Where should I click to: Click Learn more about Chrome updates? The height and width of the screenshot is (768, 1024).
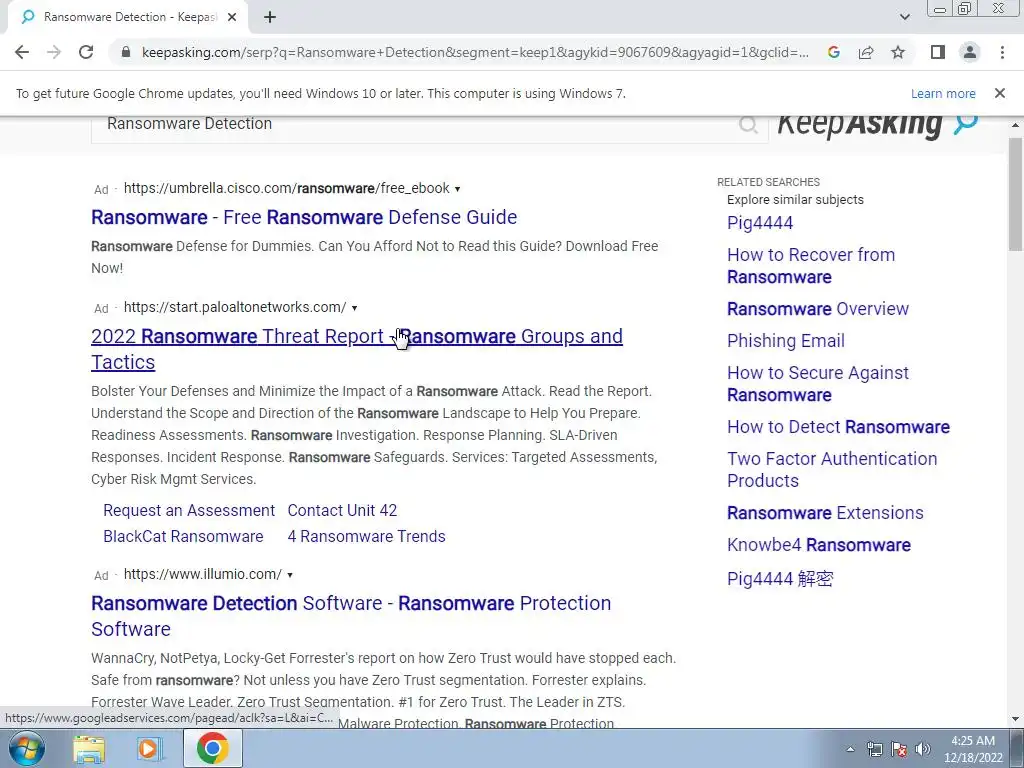pos(943,93)
